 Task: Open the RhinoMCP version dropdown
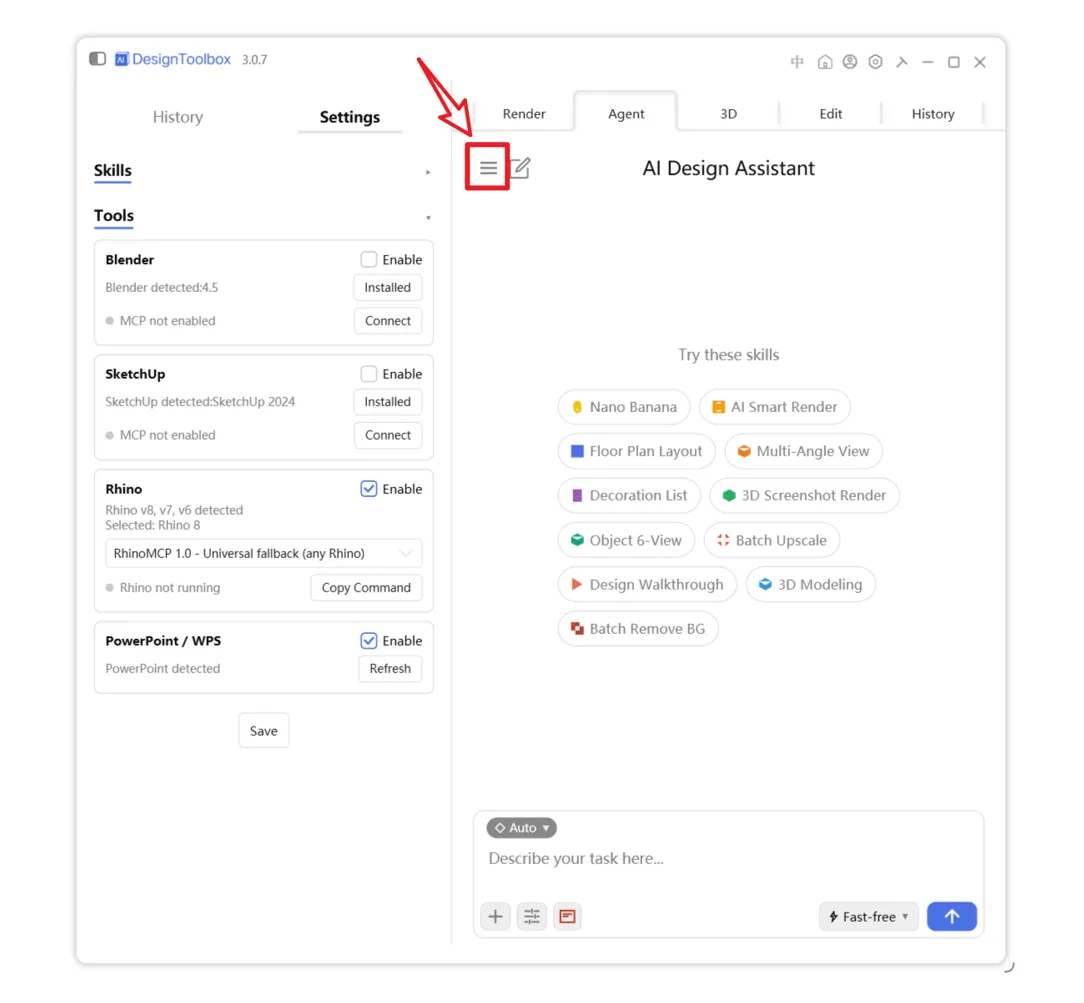click(263, 554)
